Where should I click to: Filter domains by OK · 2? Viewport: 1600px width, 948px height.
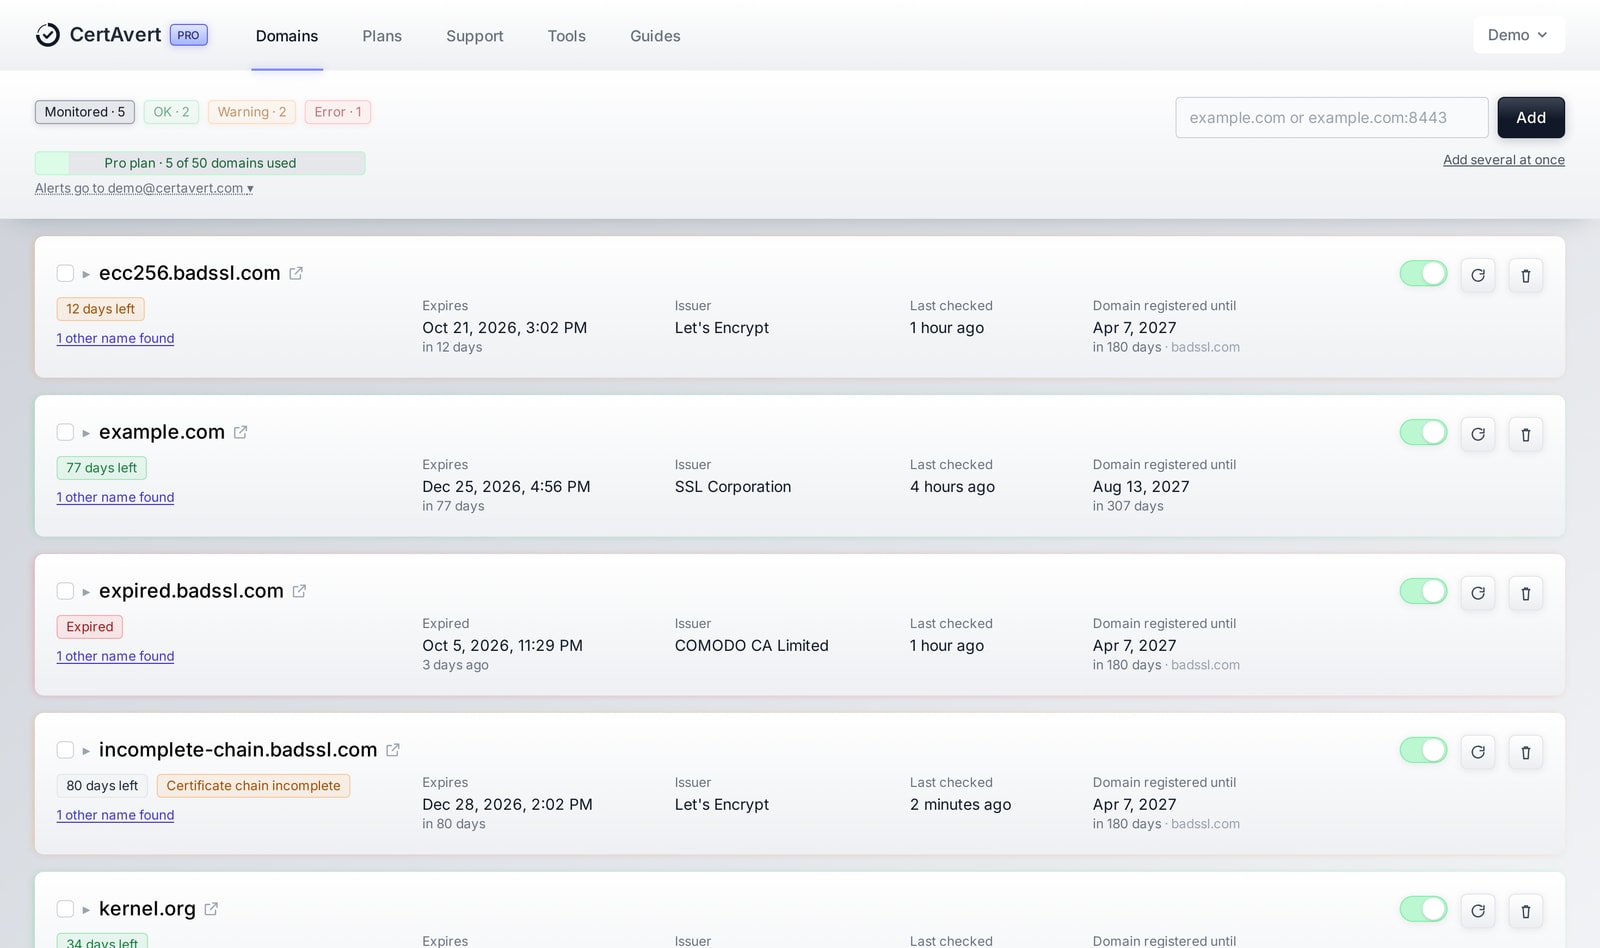(x=171, y=112)
